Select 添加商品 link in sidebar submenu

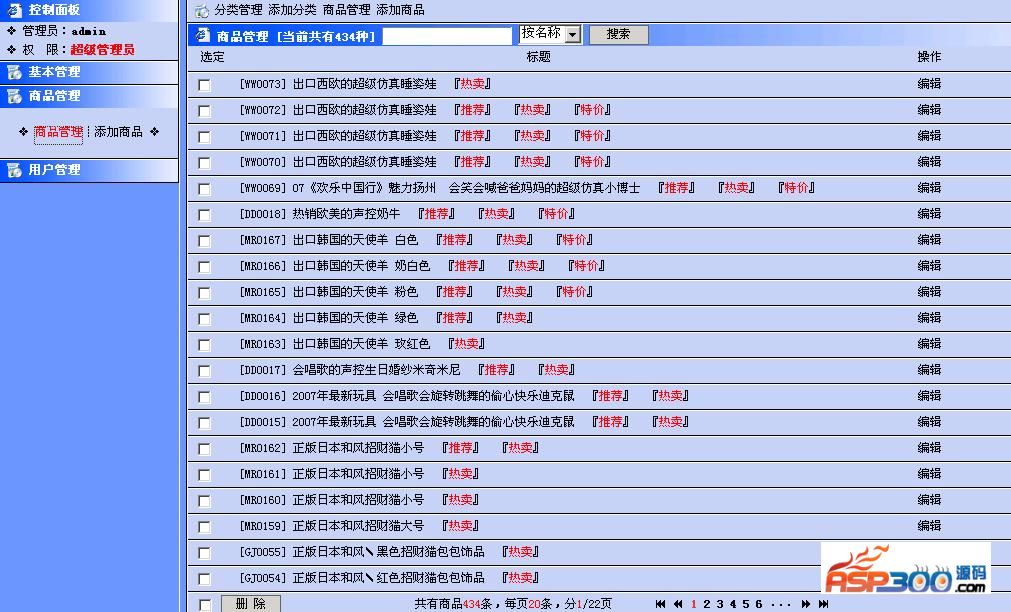pos(119,132)
